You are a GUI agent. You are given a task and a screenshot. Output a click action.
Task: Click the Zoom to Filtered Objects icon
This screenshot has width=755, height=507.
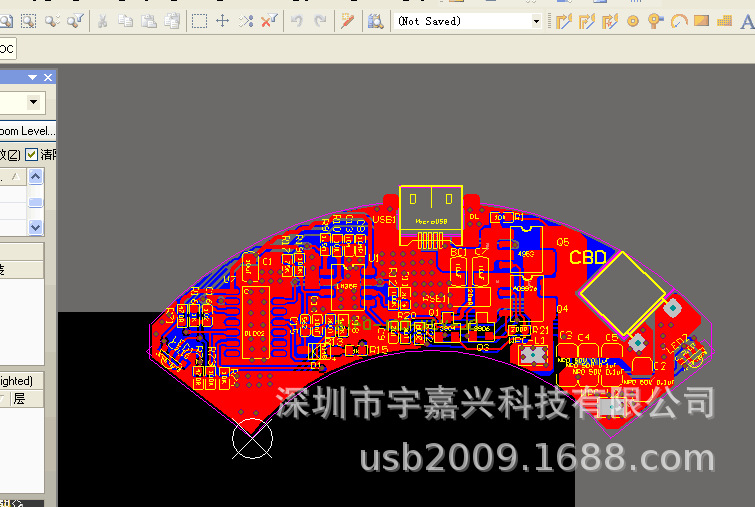click(x=76, y=21)
